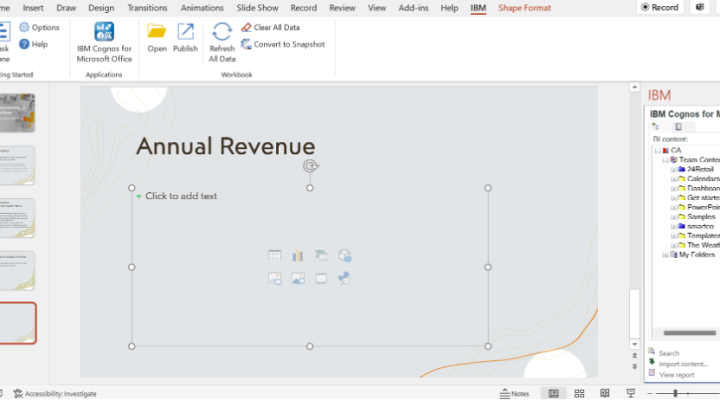Click View report link
Image resolution: width=720 pixels, height=400 pixels.
tap(676, 375)
